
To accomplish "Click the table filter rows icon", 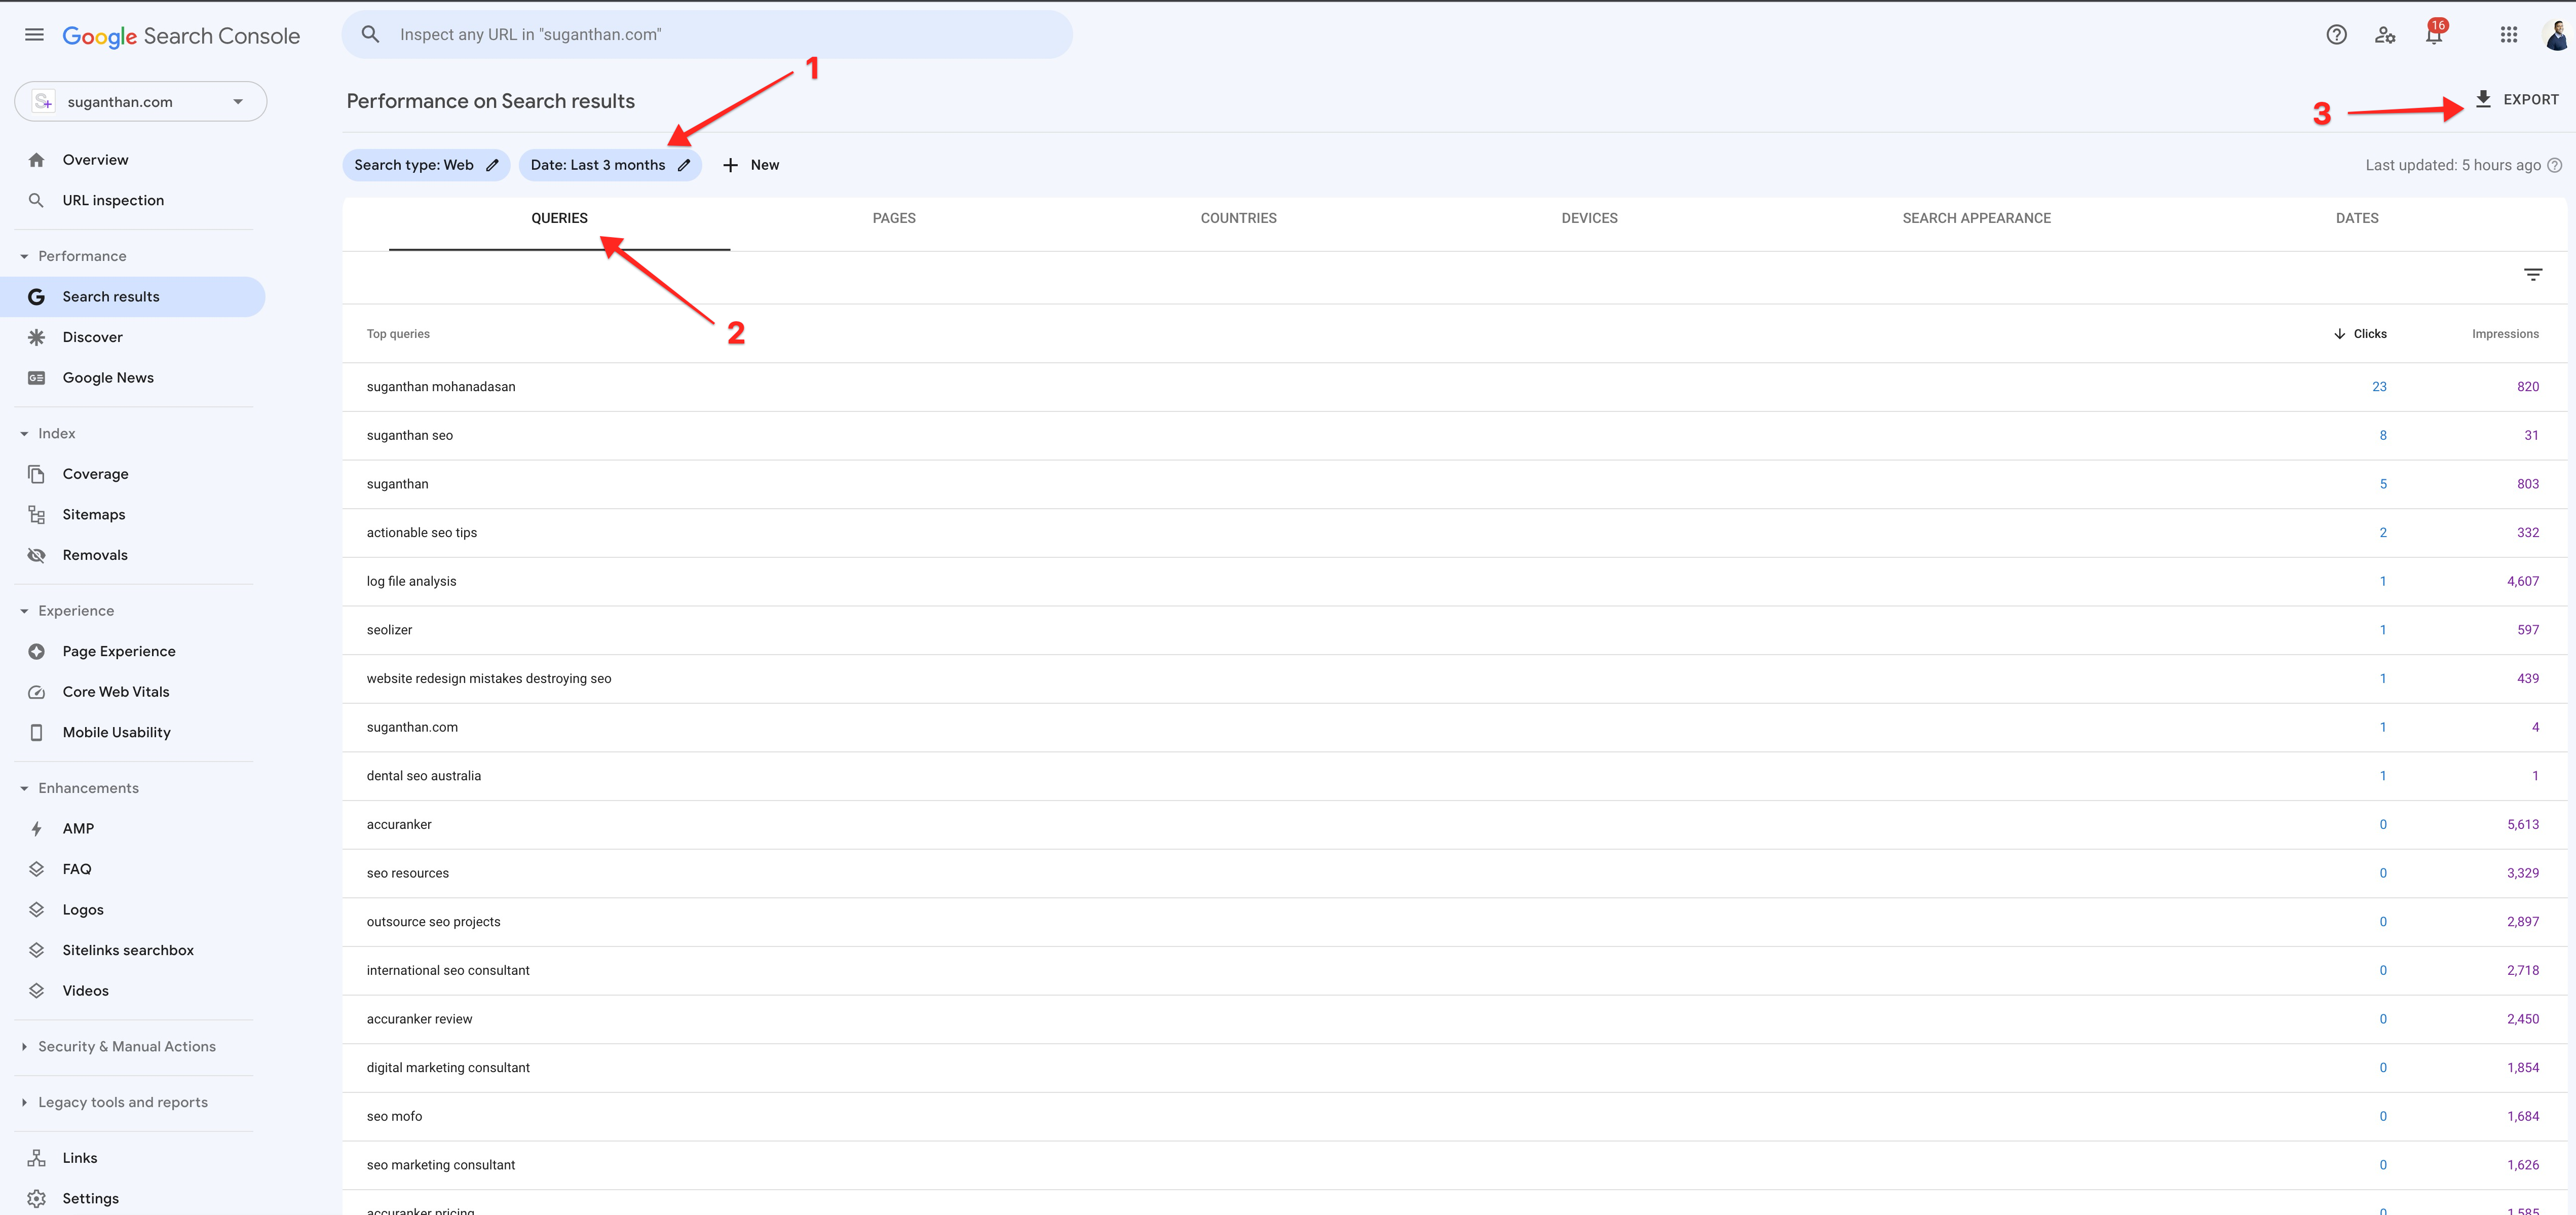I will (2532, 275).
